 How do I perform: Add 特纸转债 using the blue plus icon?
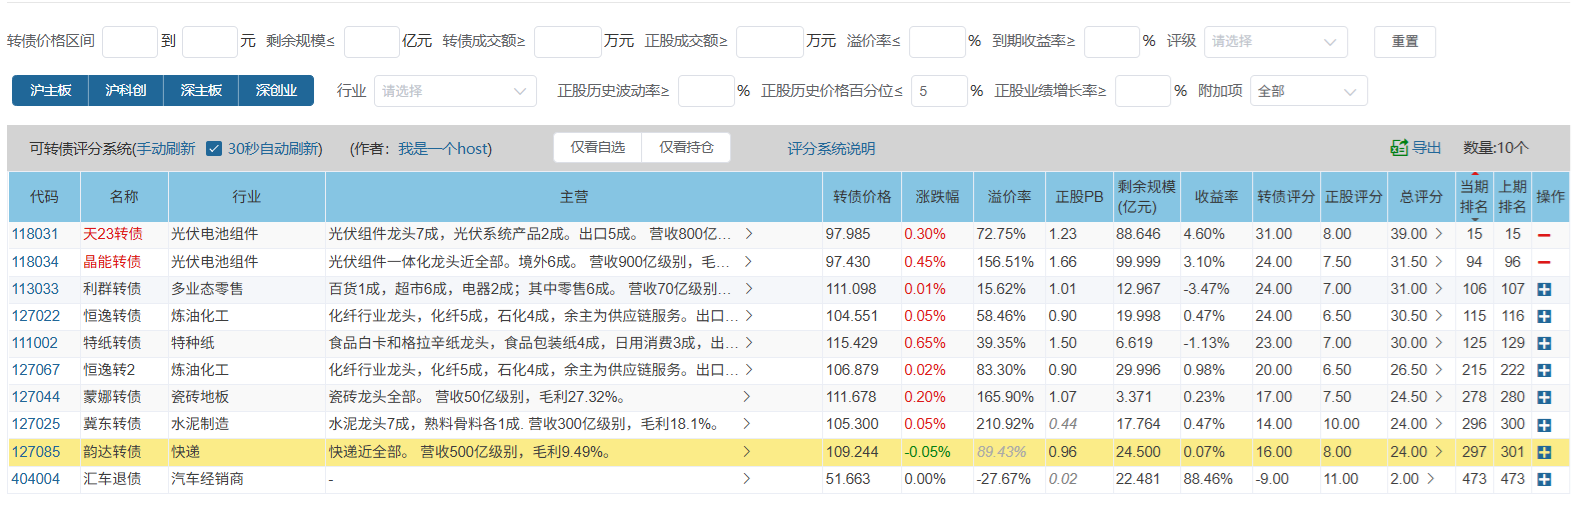(1544, 343)
